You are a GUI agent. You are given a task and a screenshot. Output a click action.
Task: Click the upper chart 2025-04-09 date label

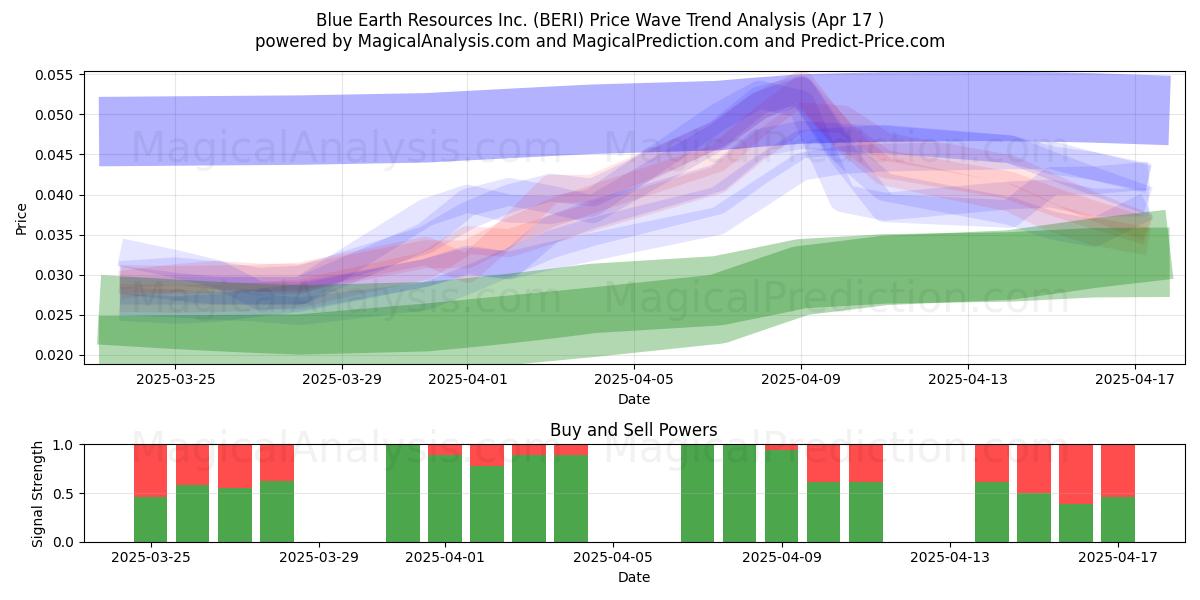801,379
